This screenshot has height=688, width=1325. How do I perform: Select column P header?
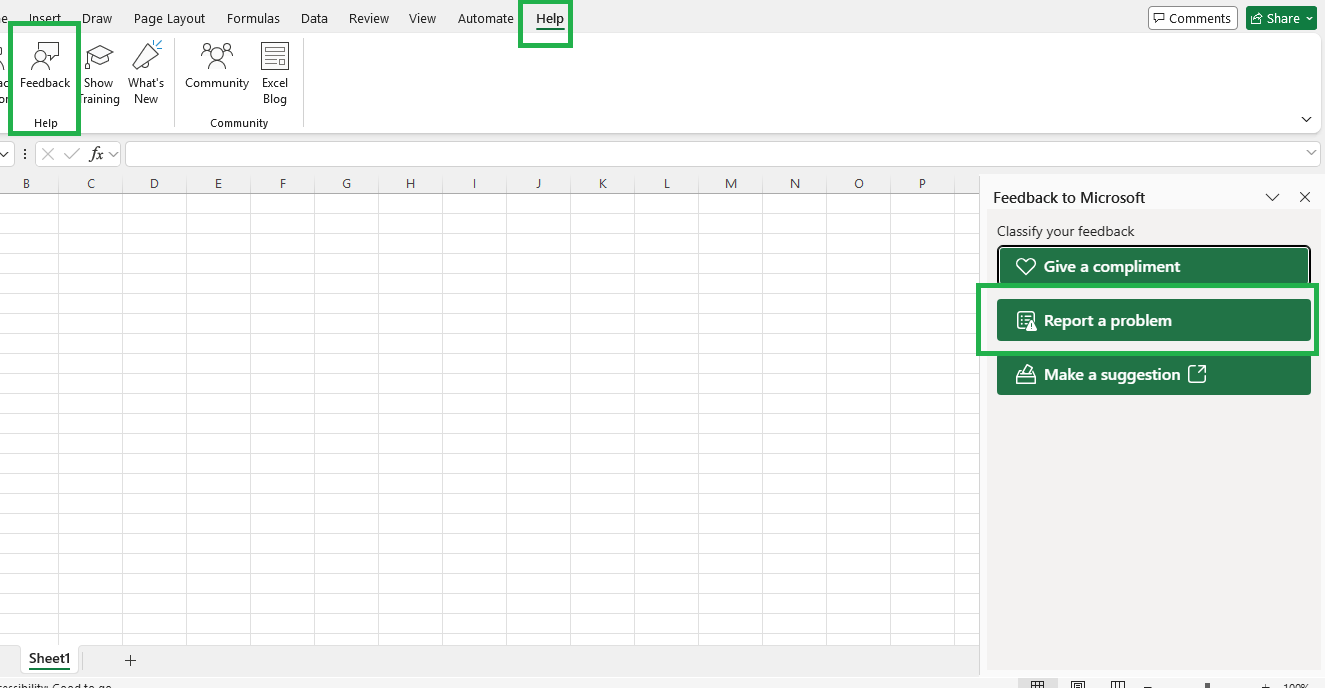point(922,184)
